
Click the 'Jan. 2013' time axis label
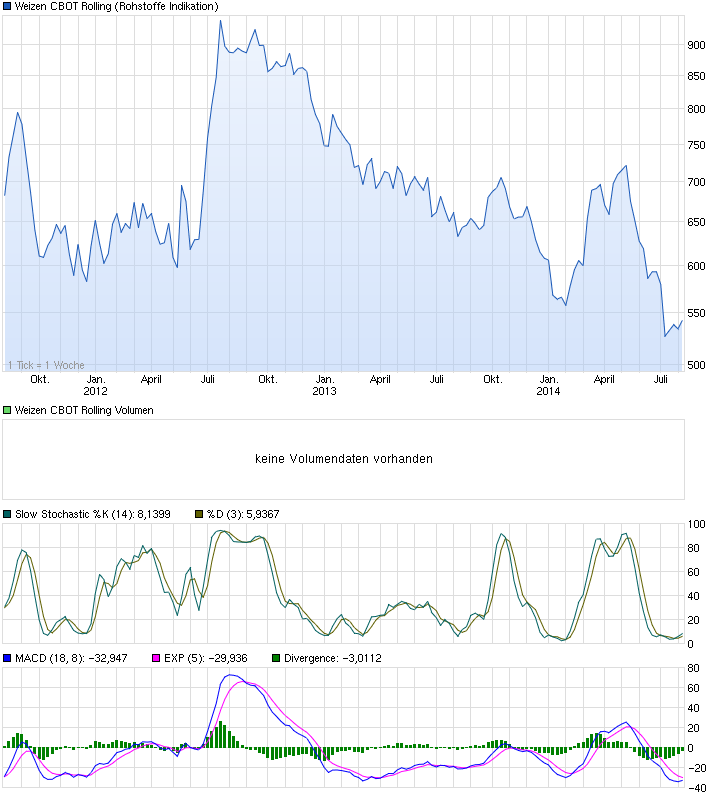[324, 385]
